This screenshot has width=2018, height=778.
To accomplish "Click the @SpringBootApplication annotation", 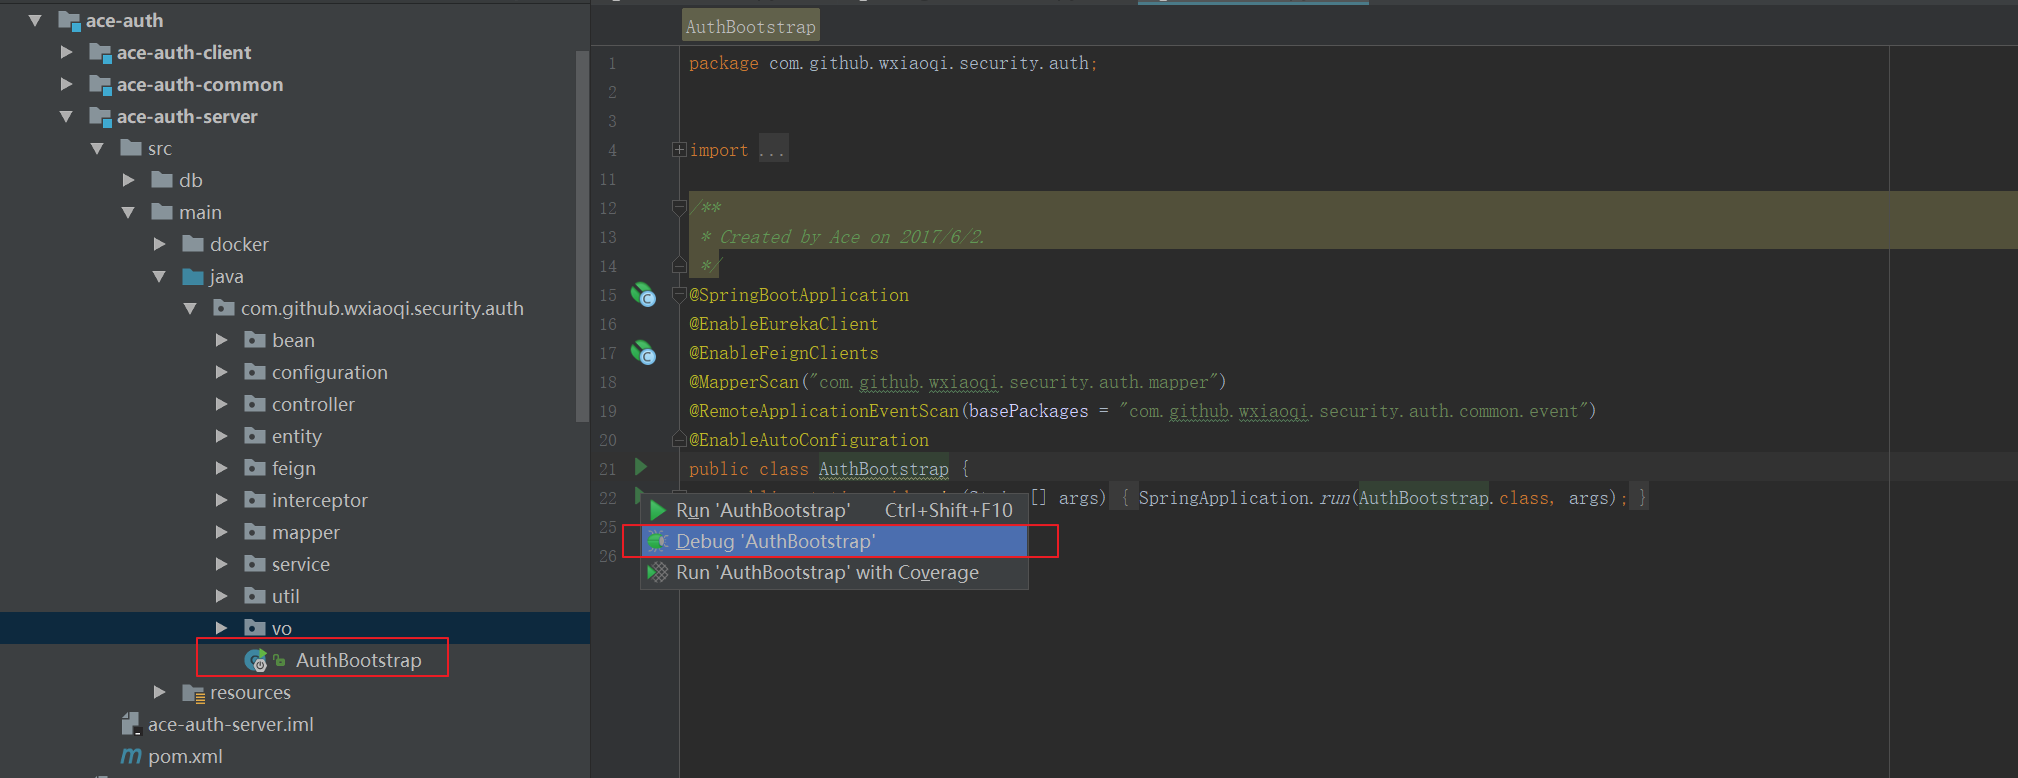I will click(798, 295).
